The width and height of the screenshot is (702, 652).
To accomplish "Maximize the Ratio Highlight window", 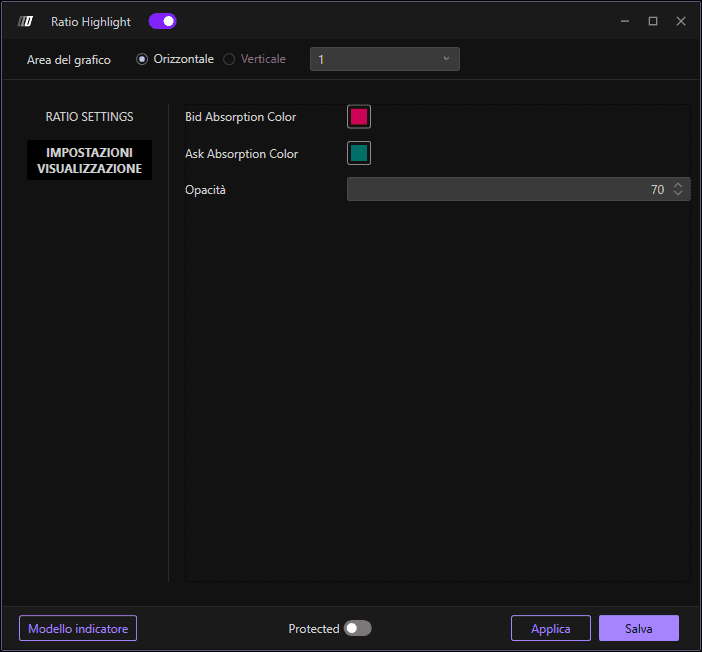I will pos(653,21).
